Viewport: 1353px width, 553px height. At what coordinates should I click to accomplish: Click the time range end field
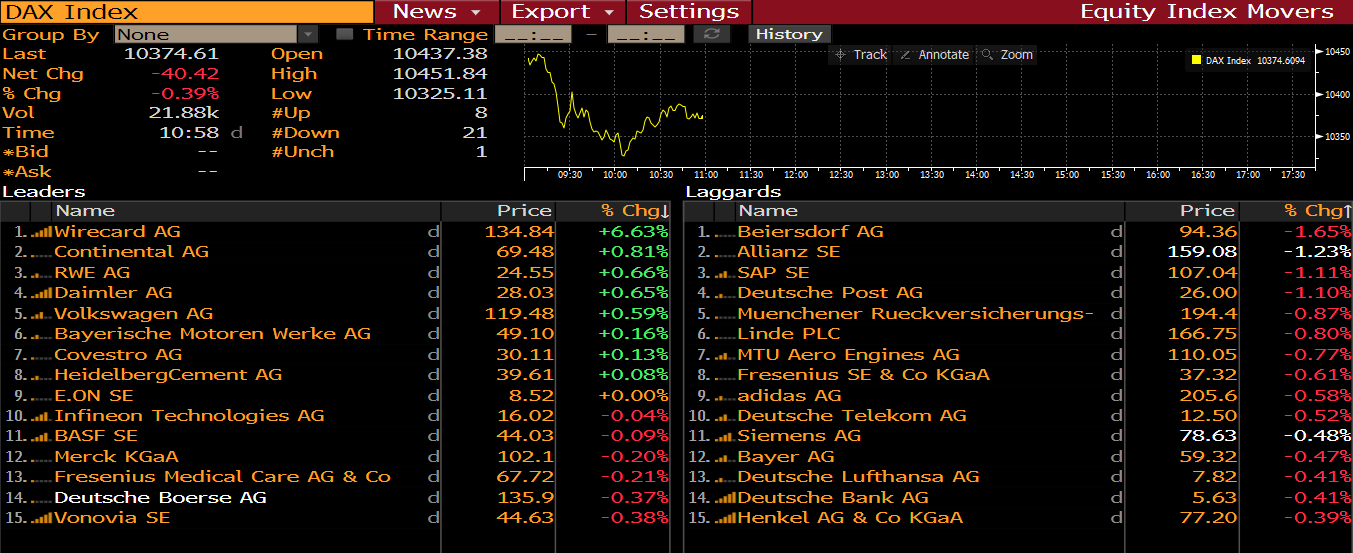646,34
